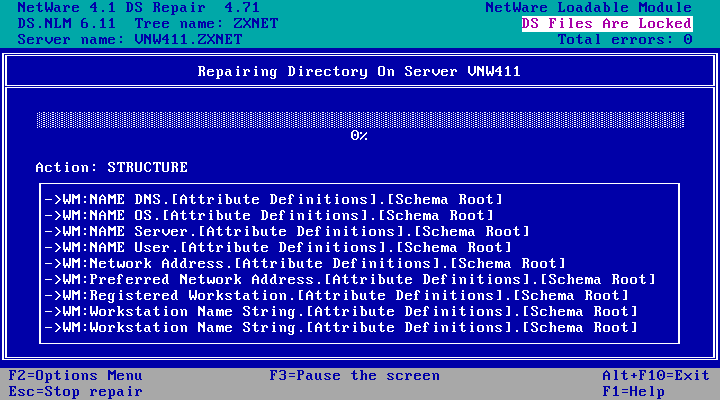Click 'Repairing Directory On Server VNW411' title
The height and width of the screenshot is (400, 720).
point(359,72)
